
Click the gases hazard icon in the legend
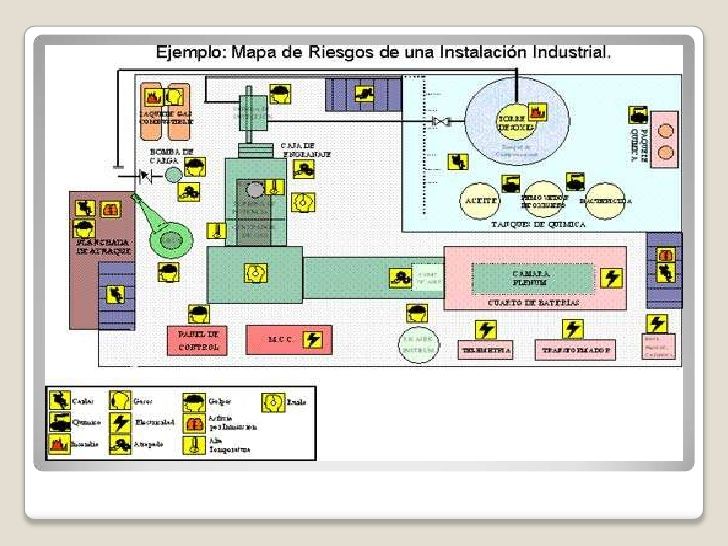click(x=120, y=400)
